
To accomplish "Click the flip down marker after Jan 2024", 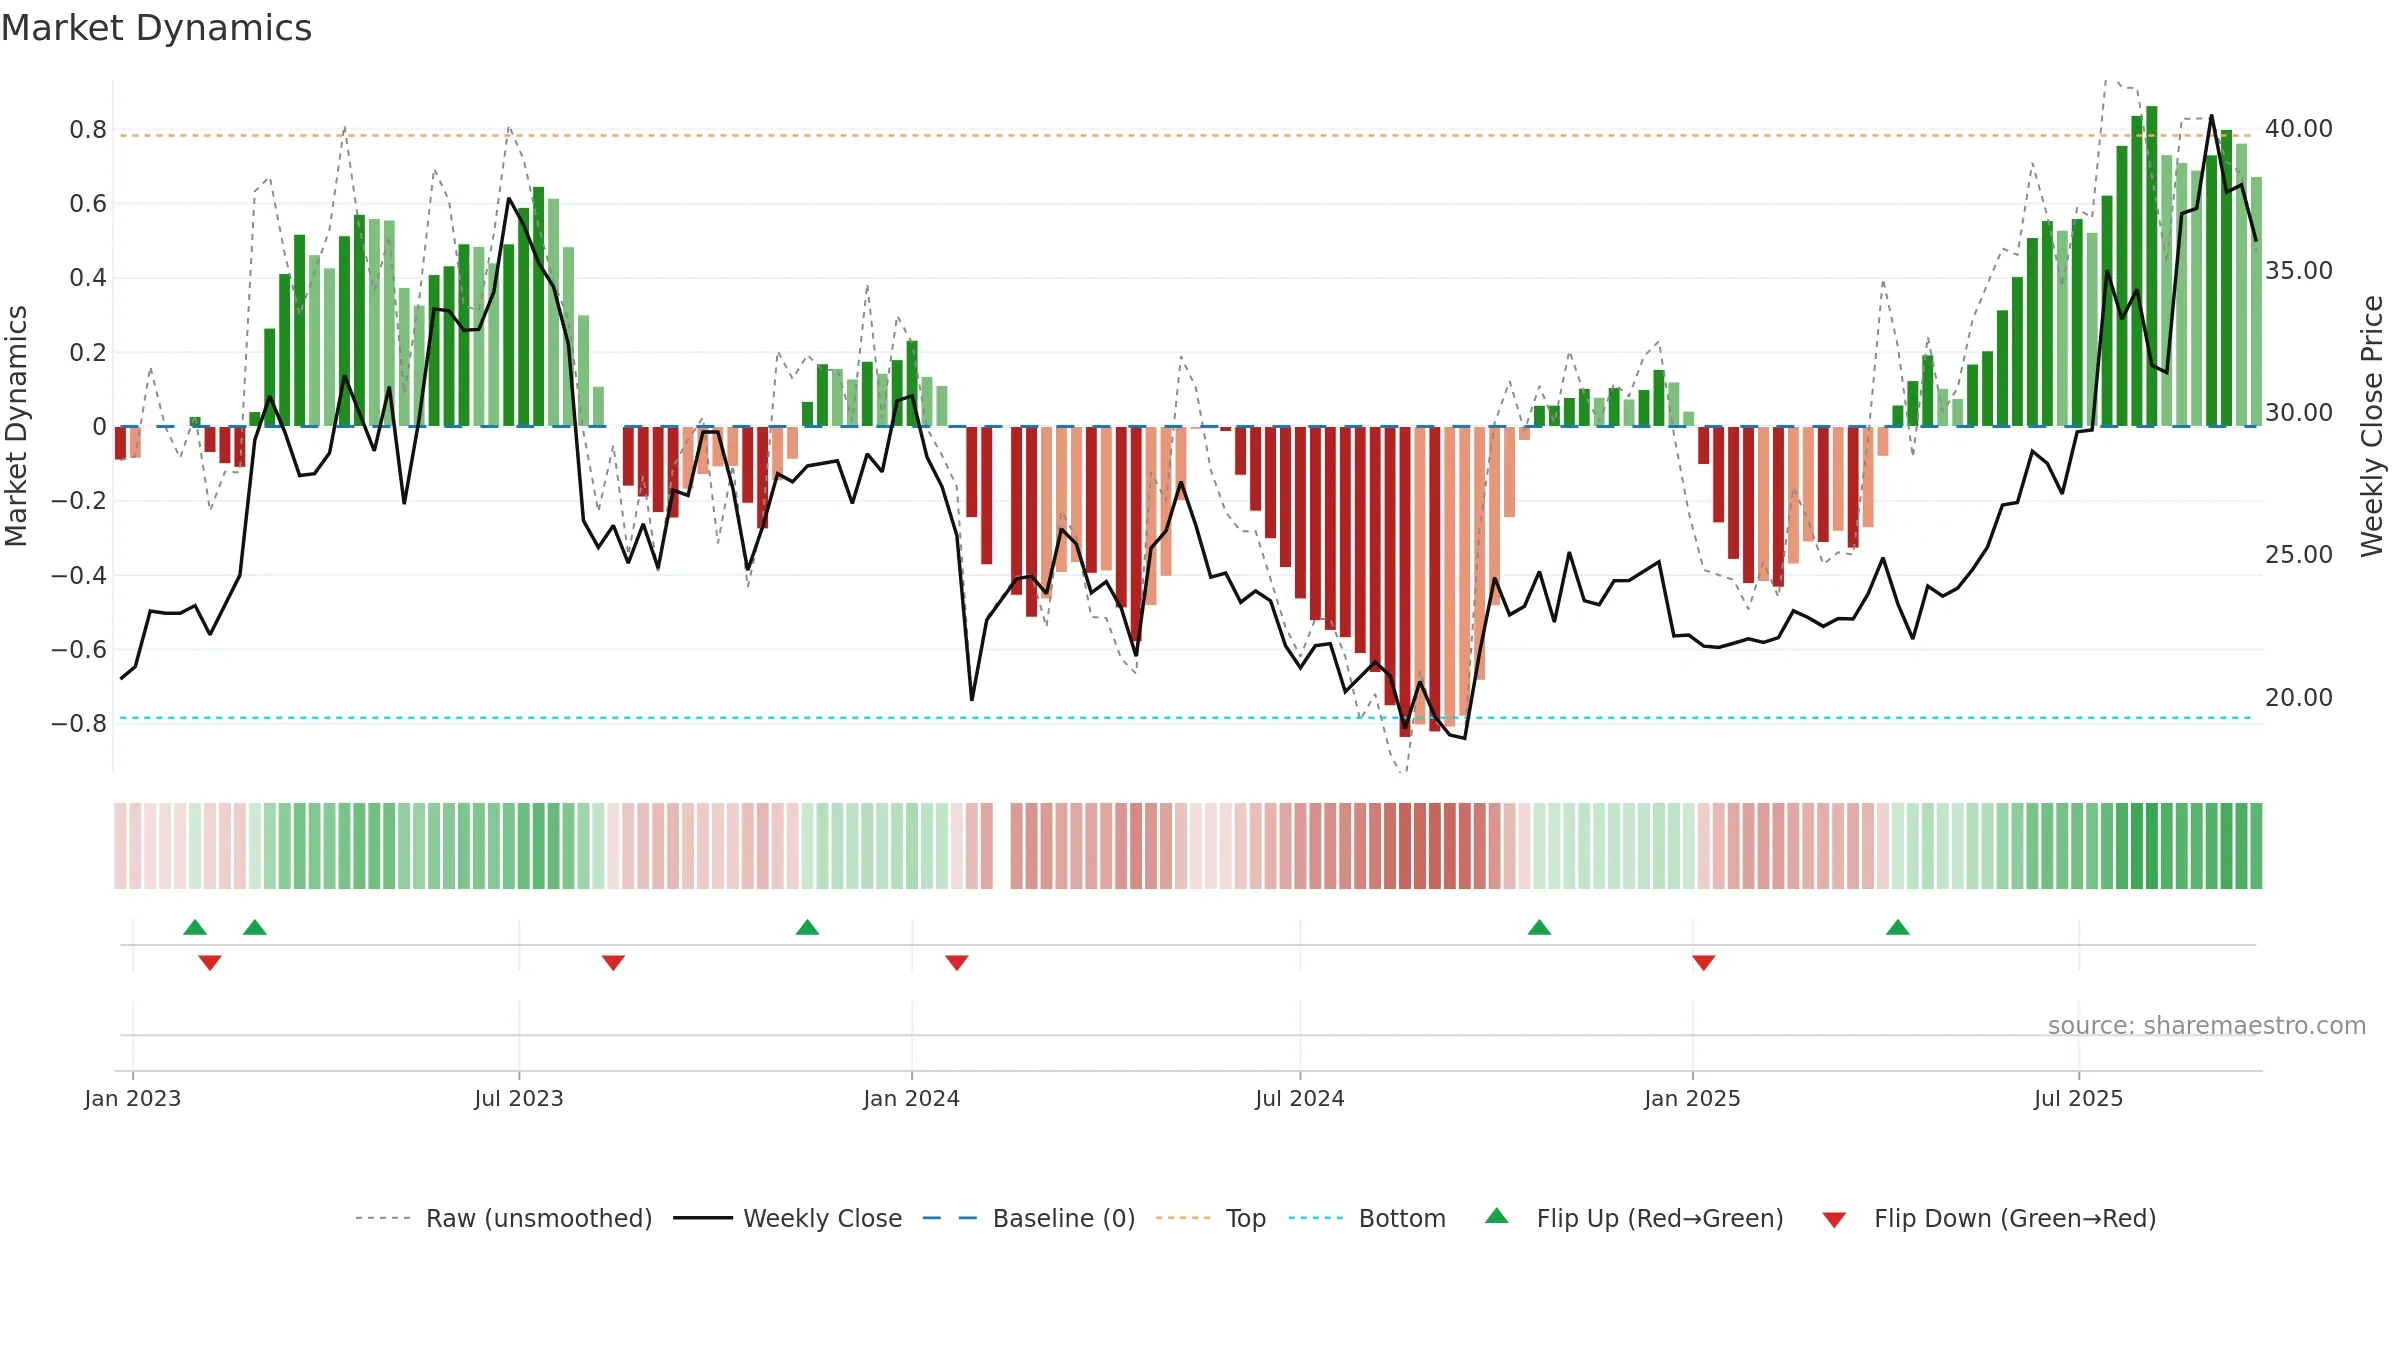I will (x=957, y=963).
